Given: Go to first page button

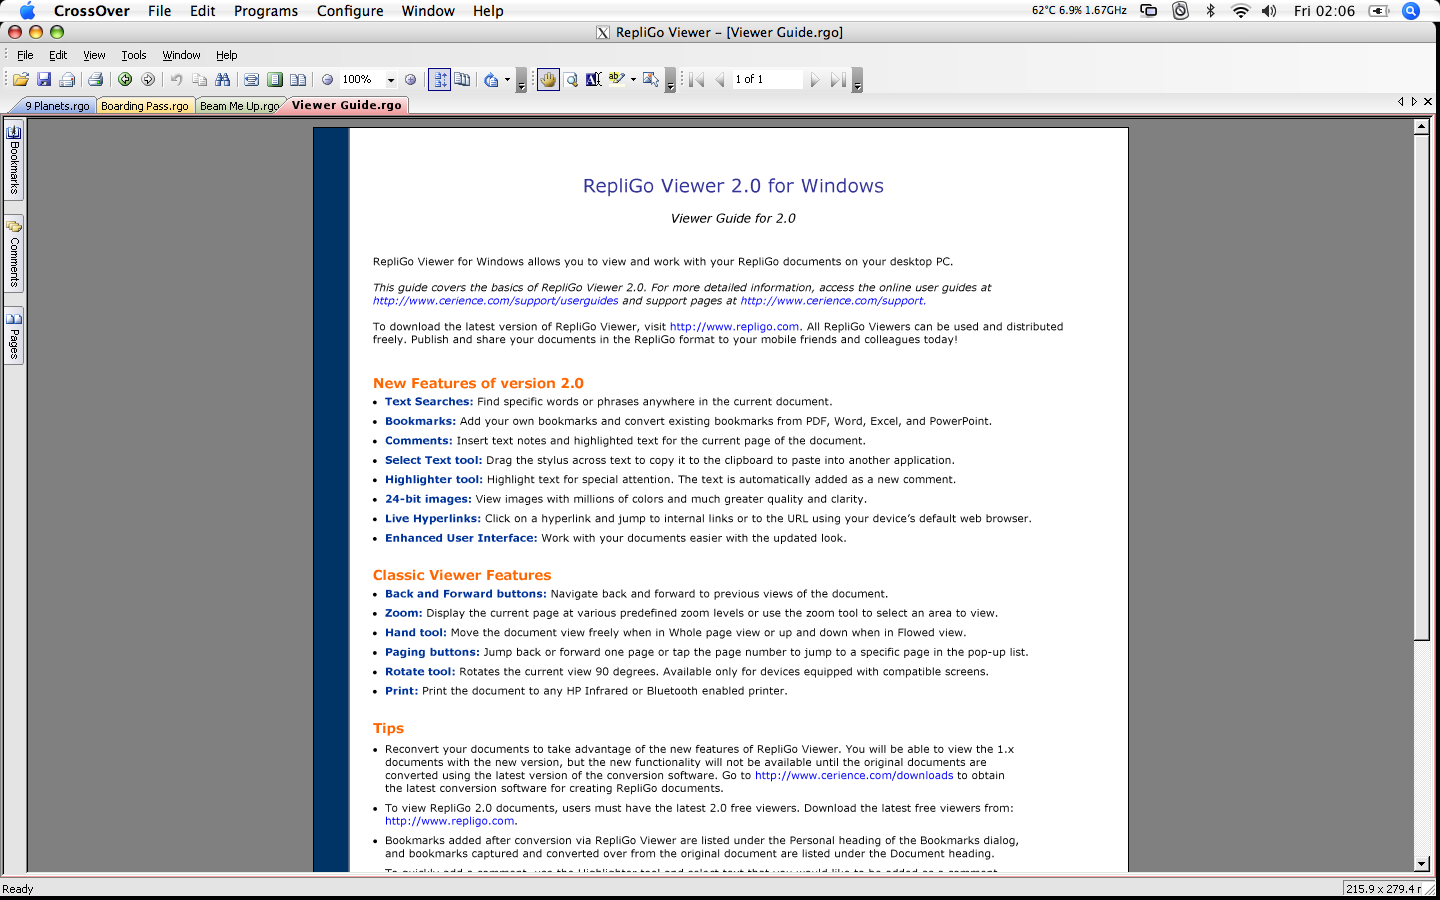Looking at the screenshot, I should (x=697, y=79).
